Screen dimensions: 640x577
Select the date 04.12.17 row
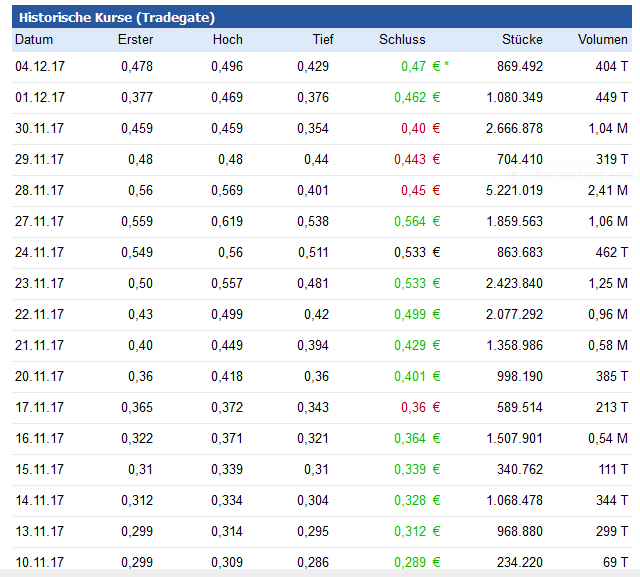[40, 66]
